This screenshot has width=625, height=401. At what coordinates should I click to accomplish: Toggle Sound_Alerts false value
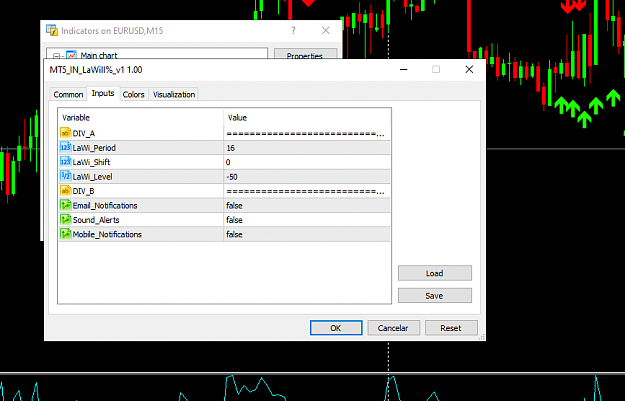(x=234, y=220)
